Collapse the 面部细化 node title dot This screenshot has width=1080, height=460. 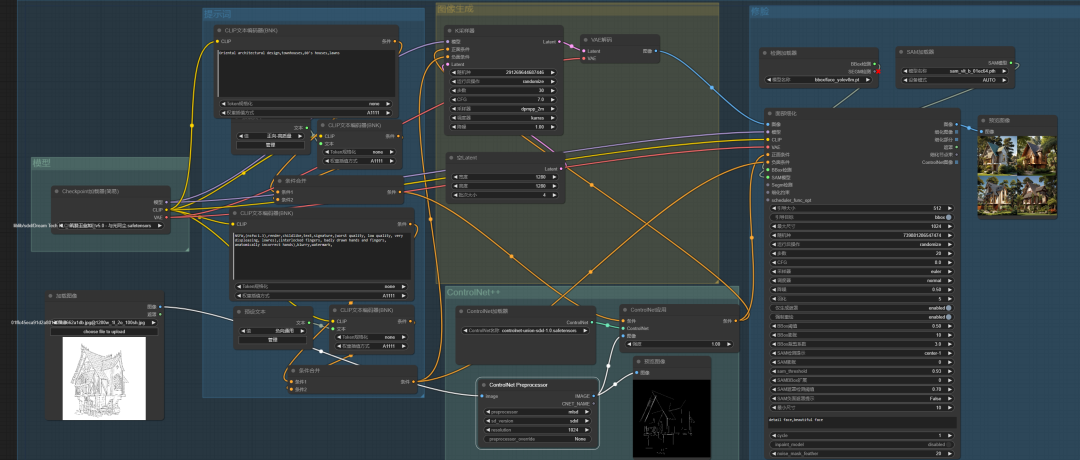(771, 114)
